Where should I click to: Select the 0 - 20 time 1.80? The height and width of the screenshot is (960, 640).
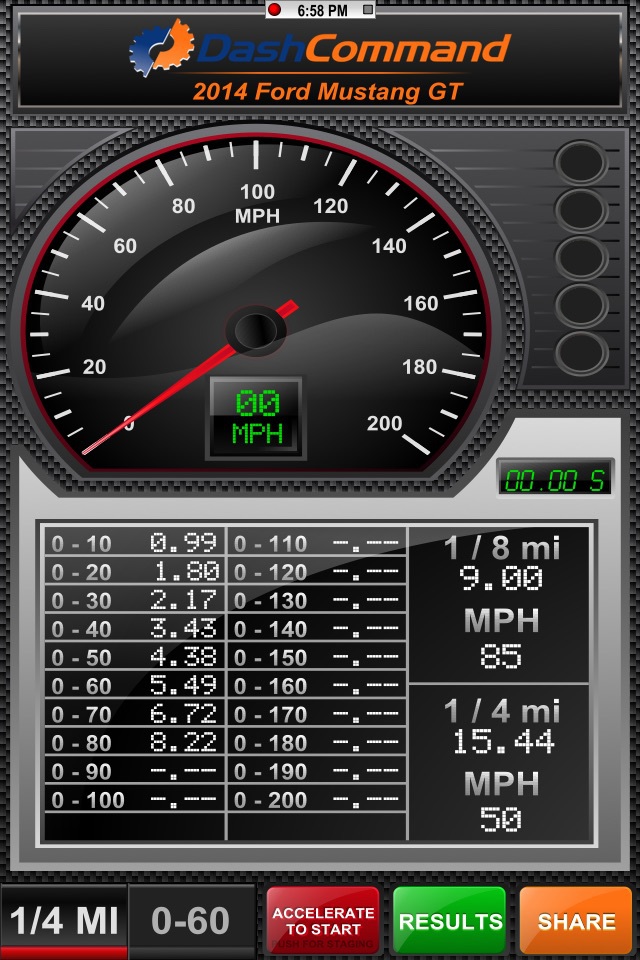point(186,571)
